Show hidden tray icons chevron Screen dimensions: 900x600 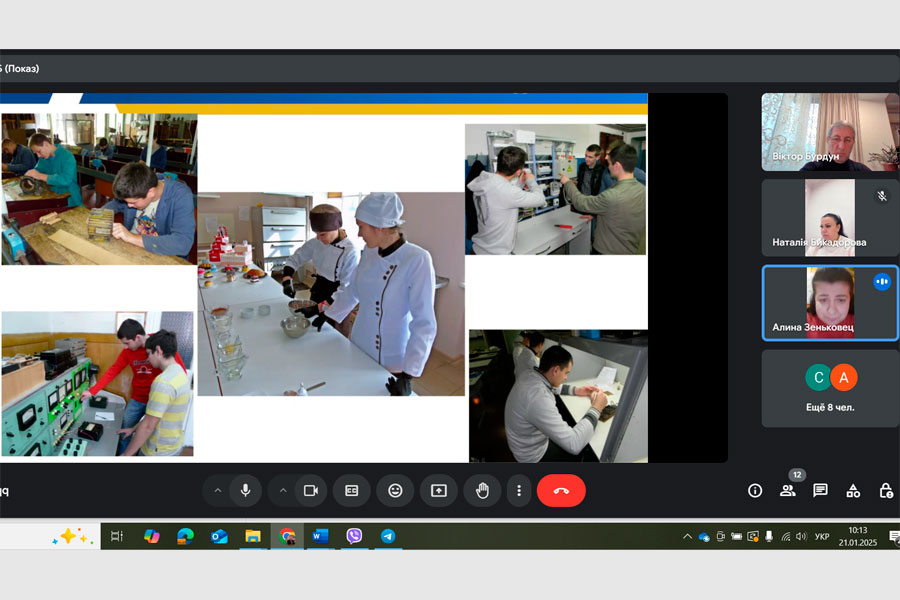click(x=687, y=537)
